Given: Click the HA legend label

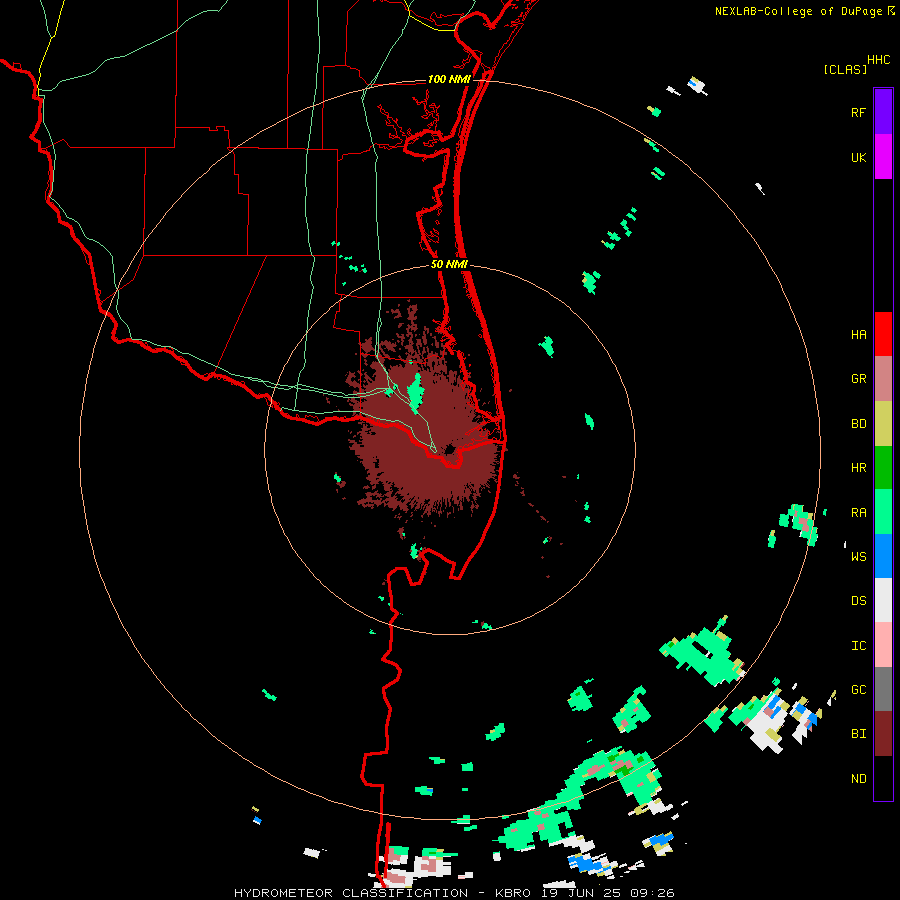Looking at the screenshot, I should coord(858,334).
